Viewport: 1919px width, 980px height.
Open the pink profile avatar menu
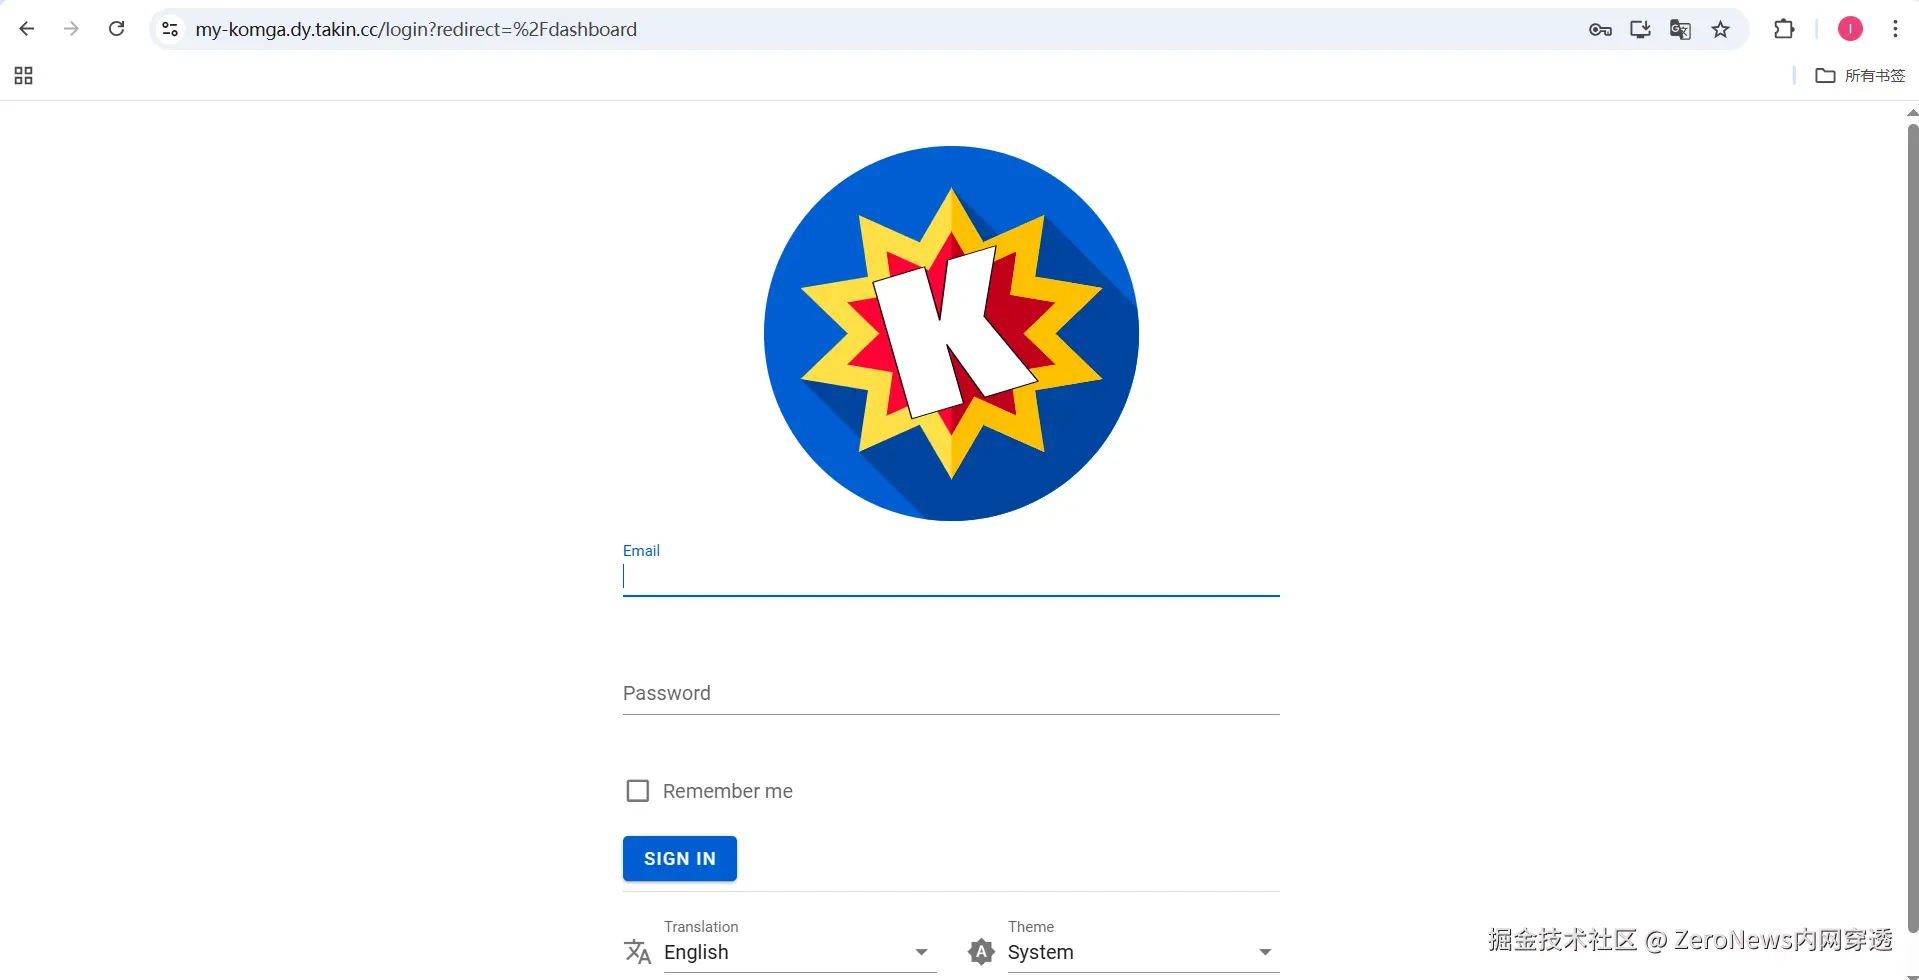click(x=1850, y=29)
